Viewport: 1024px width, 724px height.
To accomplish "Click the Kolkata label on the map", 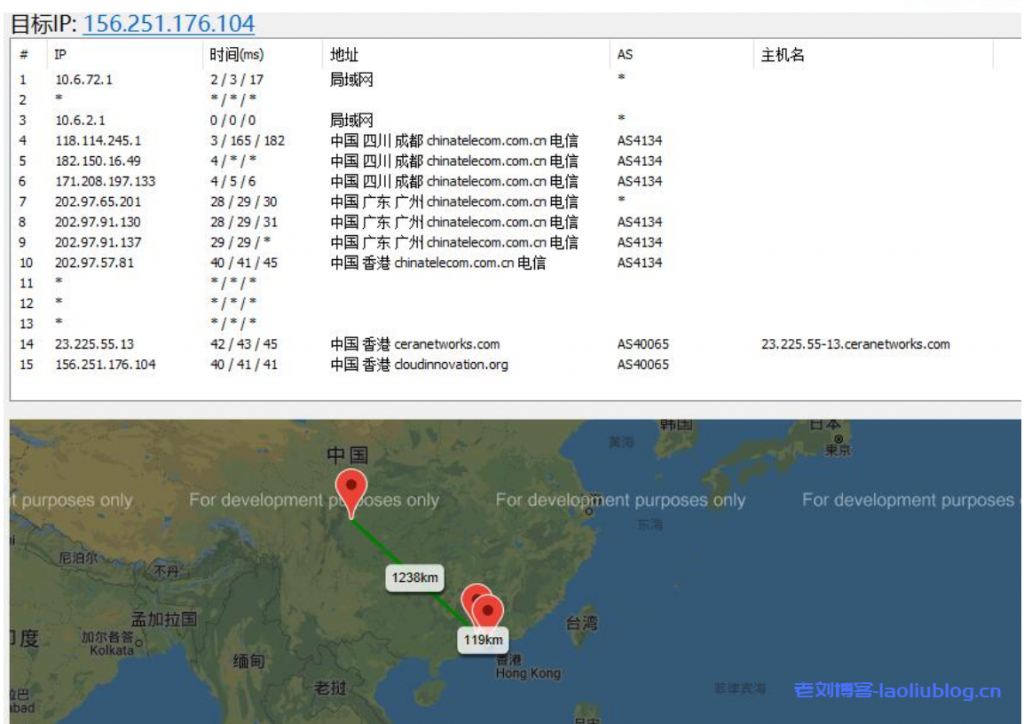I will point(111,650).
